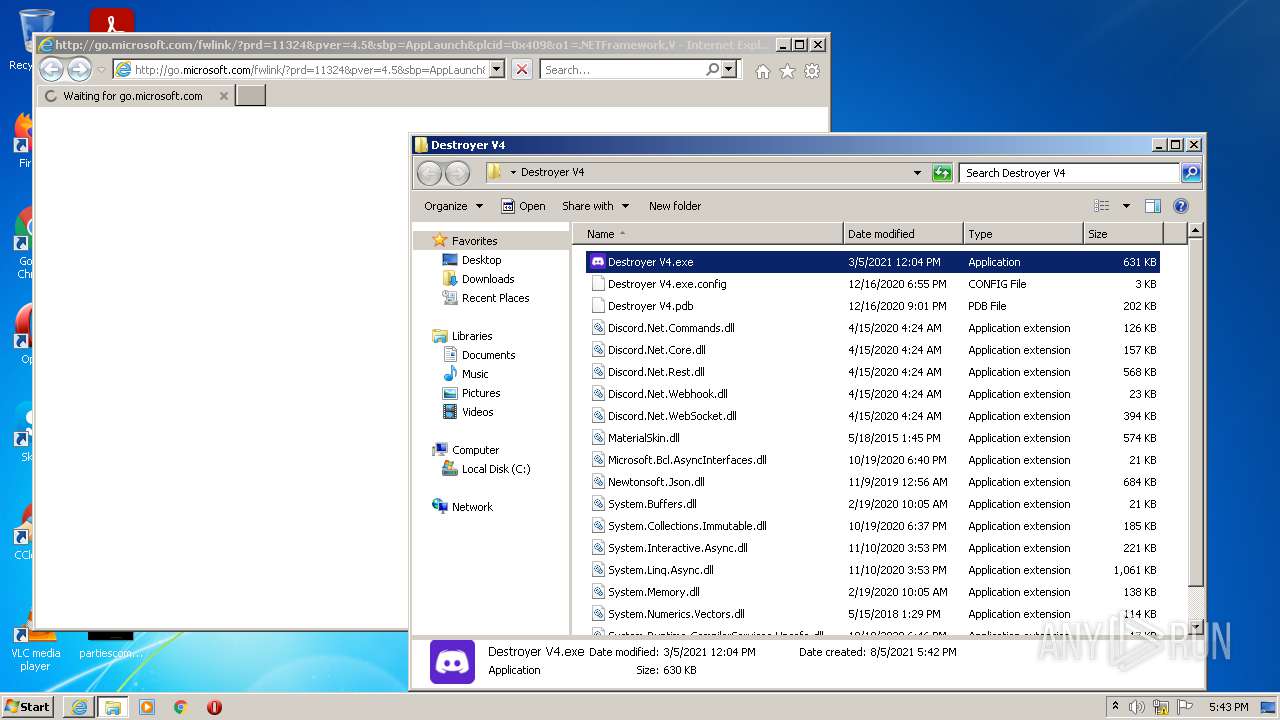1280x720 pixels.
Task: Click the Windows Start button
Action: click(28, 707)
